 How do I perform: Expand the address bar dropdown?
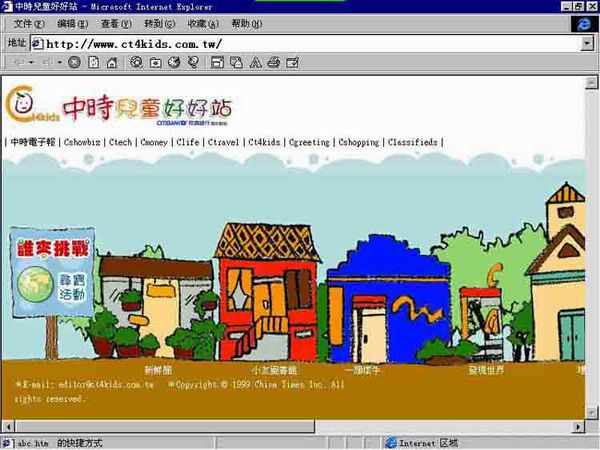pyautogui.click(x=587, y=44)
